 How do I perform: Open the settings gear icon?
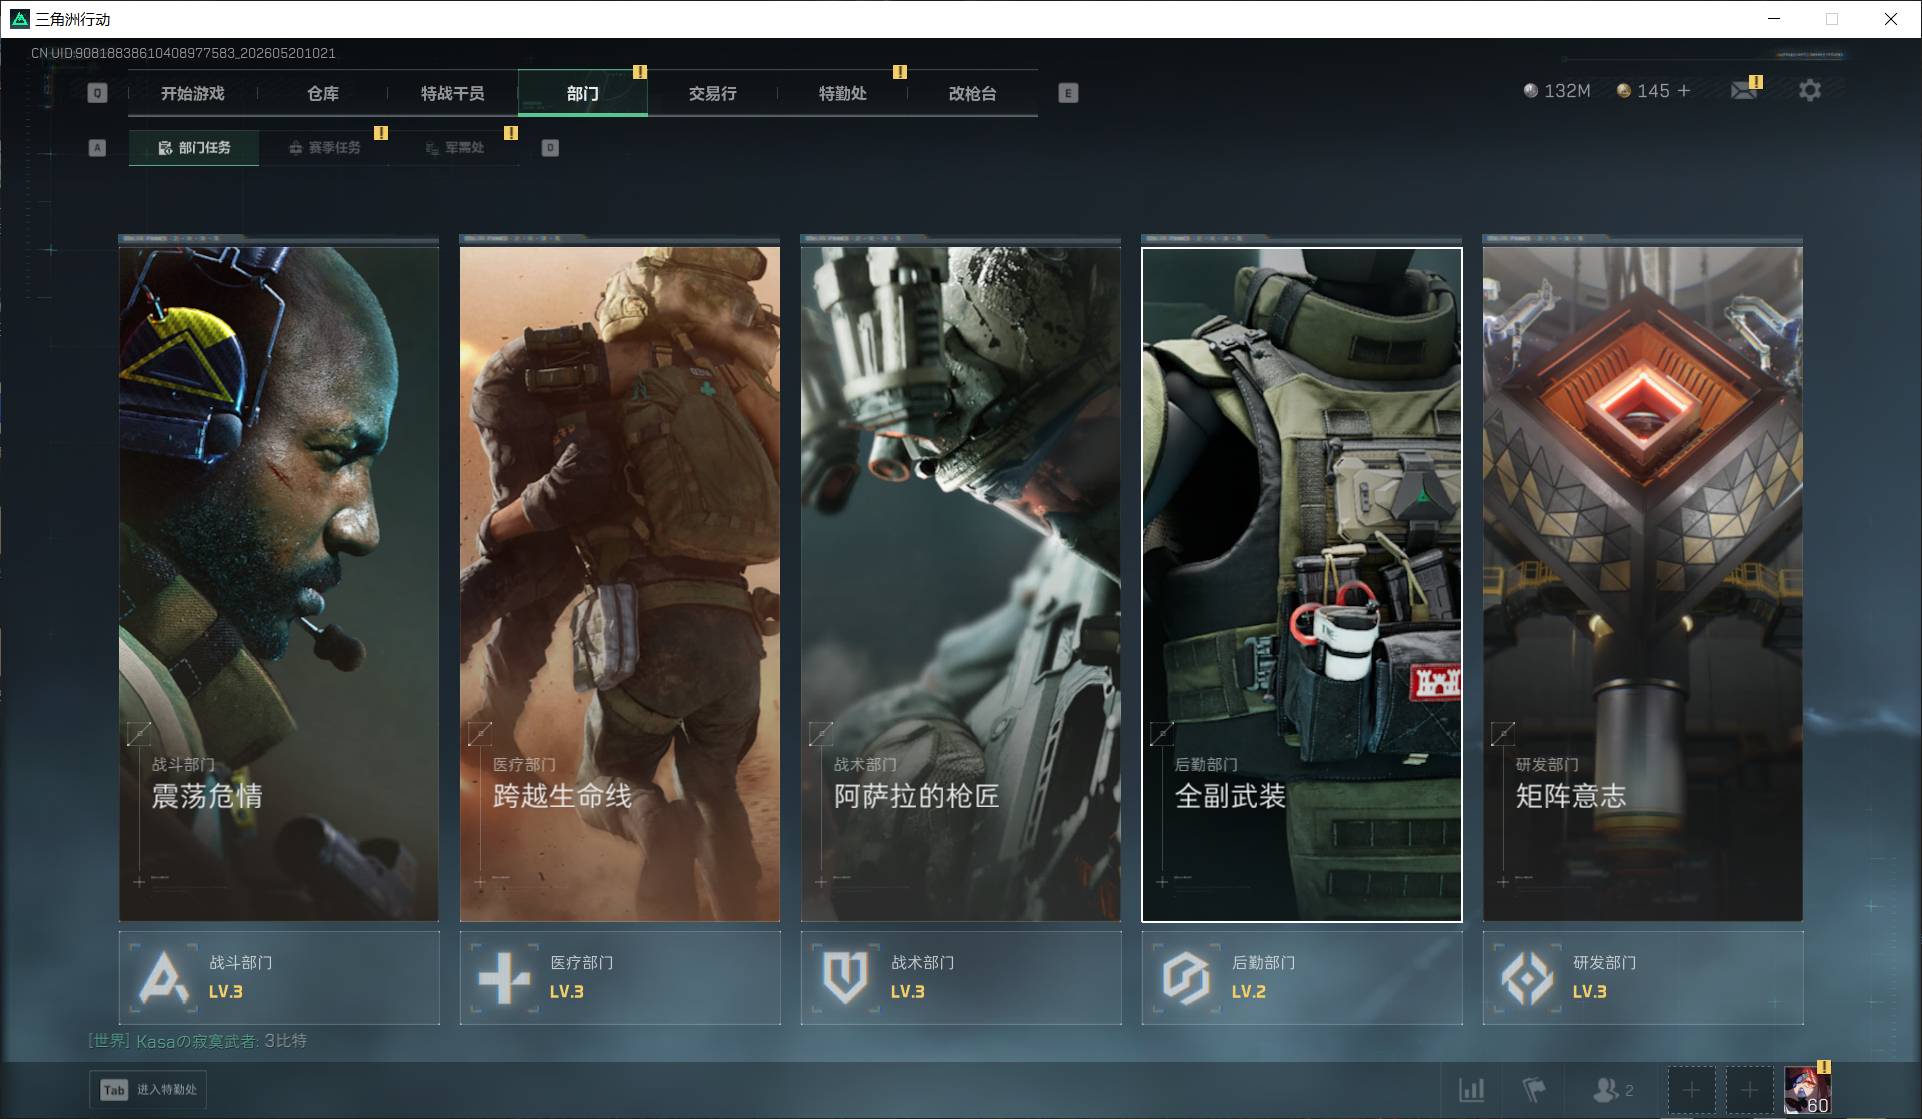coord(1809,91)
